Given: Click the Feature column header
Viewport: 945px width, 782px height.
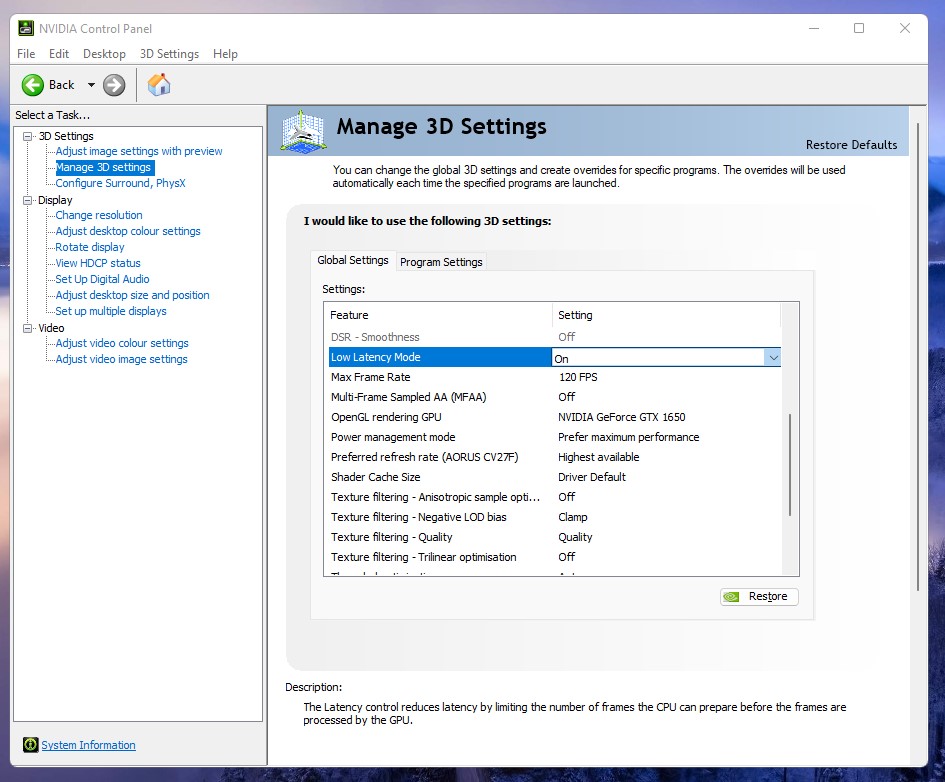Looking at the screenshot, I should [x=438, y=315].
